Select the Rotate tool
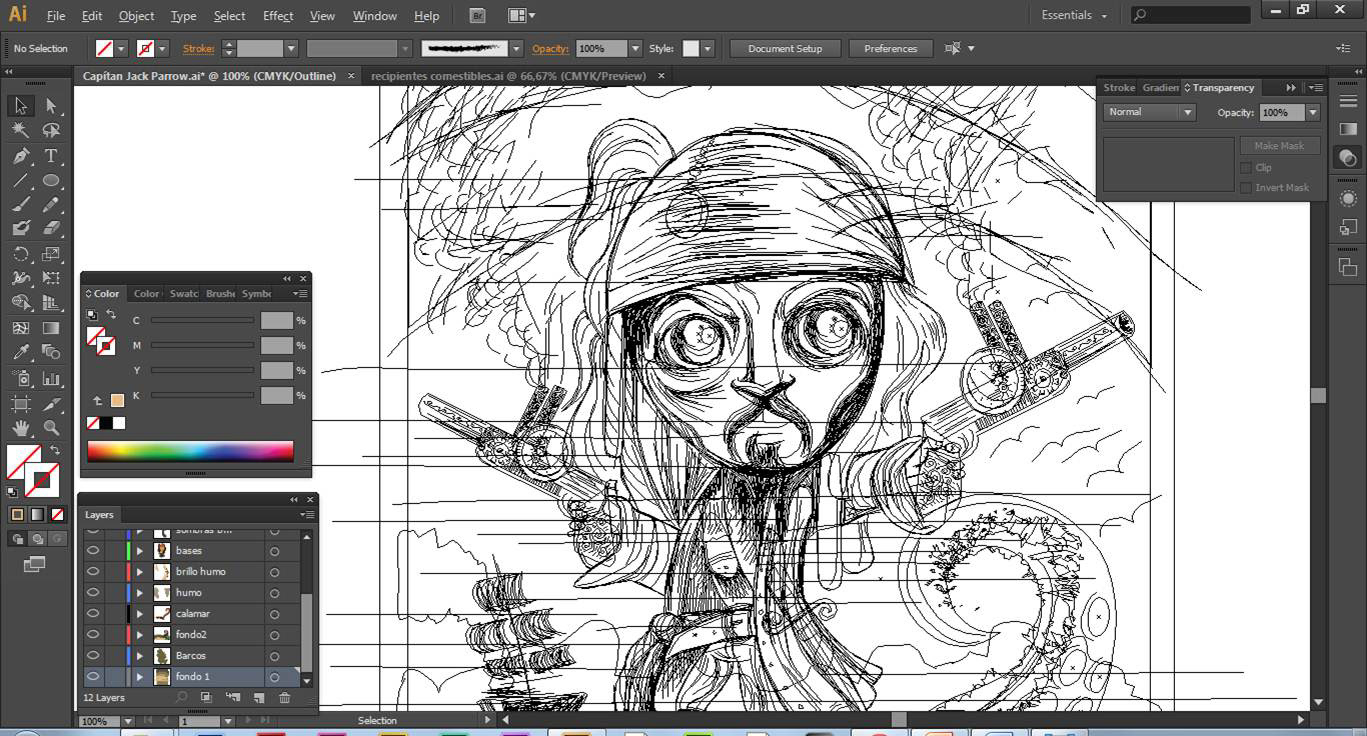1367x736 pixels. 20,254
